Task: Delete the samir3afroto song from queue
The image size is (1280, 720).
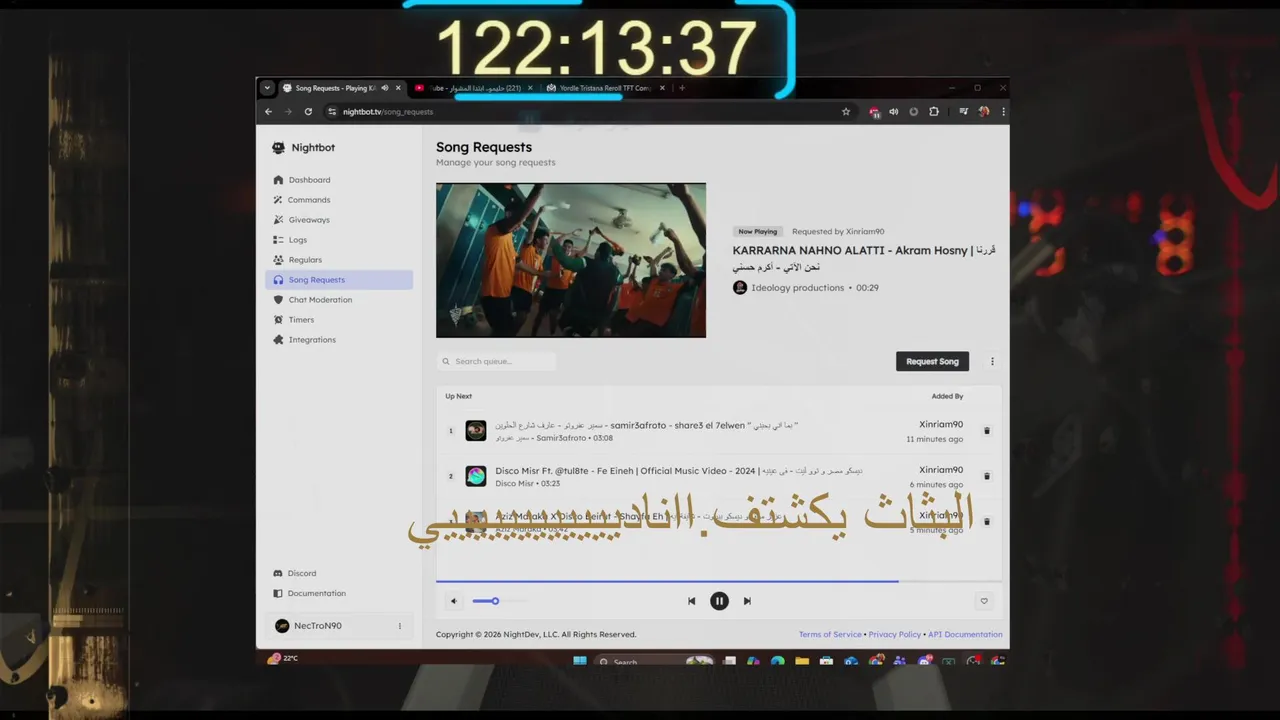Action: point(987,431)
